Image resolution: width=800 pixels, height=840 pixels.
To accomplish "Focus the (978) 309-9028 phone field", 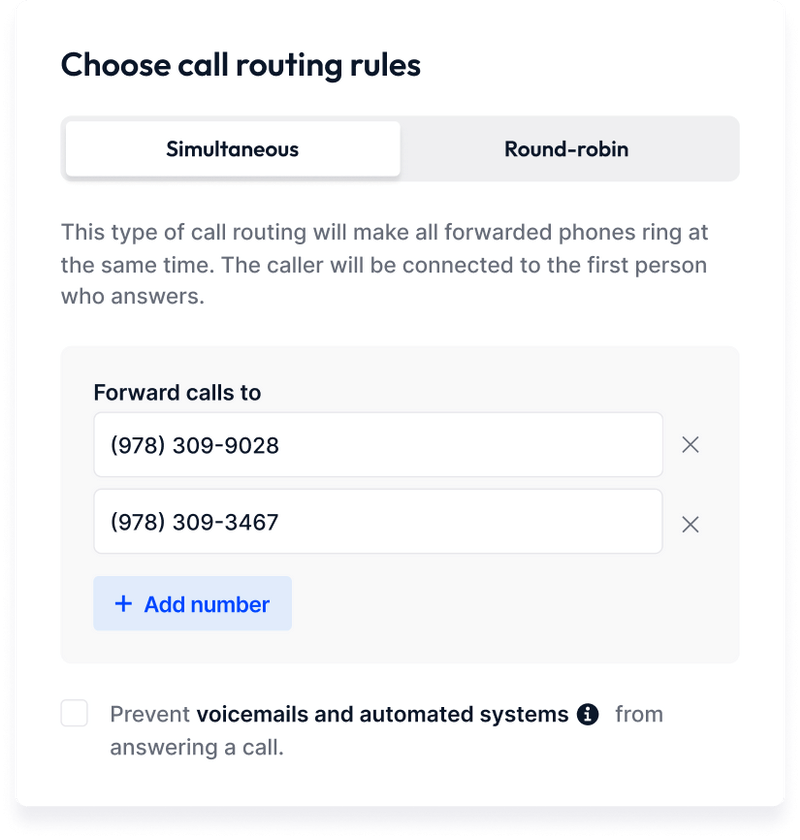I will (x=378, y=445).
